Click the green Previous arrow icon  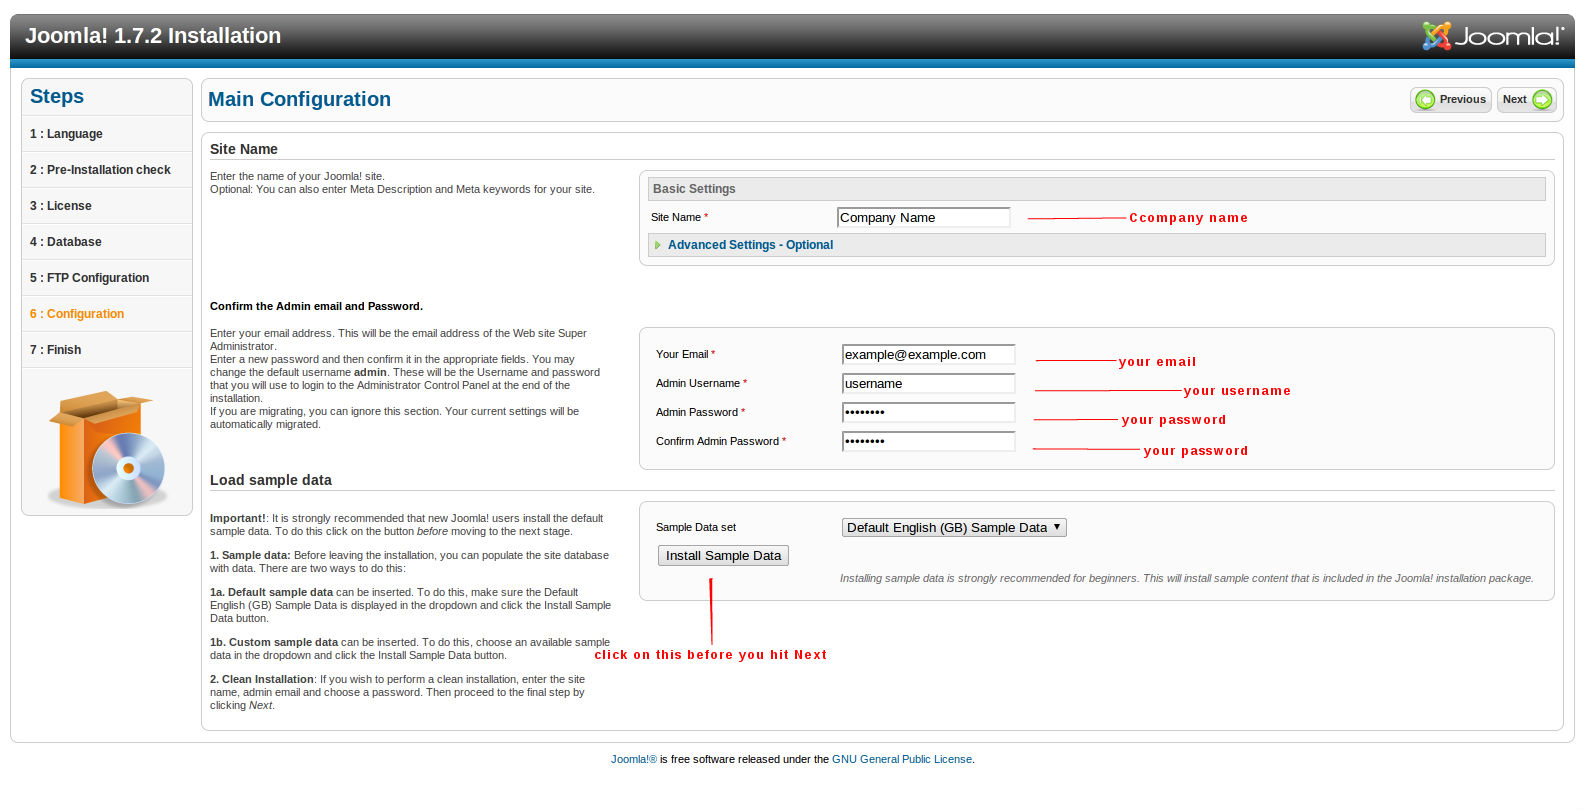[x=1425, y=100]
